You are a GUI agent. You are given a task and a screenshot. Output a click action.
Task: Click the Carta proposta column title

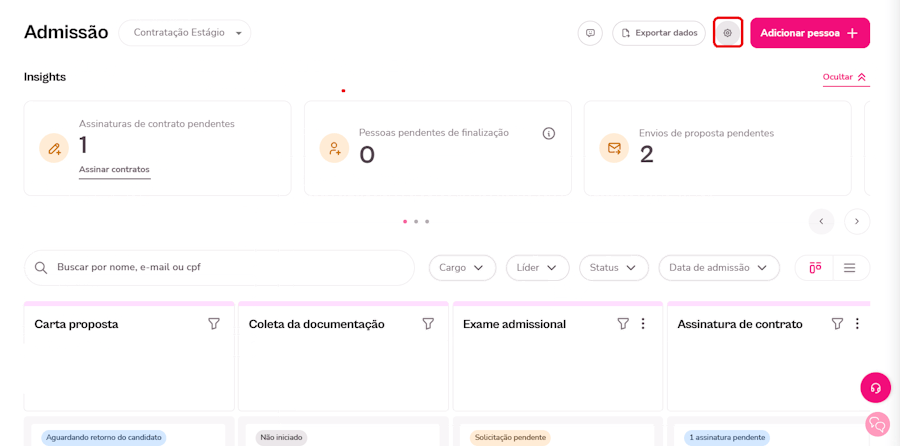(x=76, y=324)
